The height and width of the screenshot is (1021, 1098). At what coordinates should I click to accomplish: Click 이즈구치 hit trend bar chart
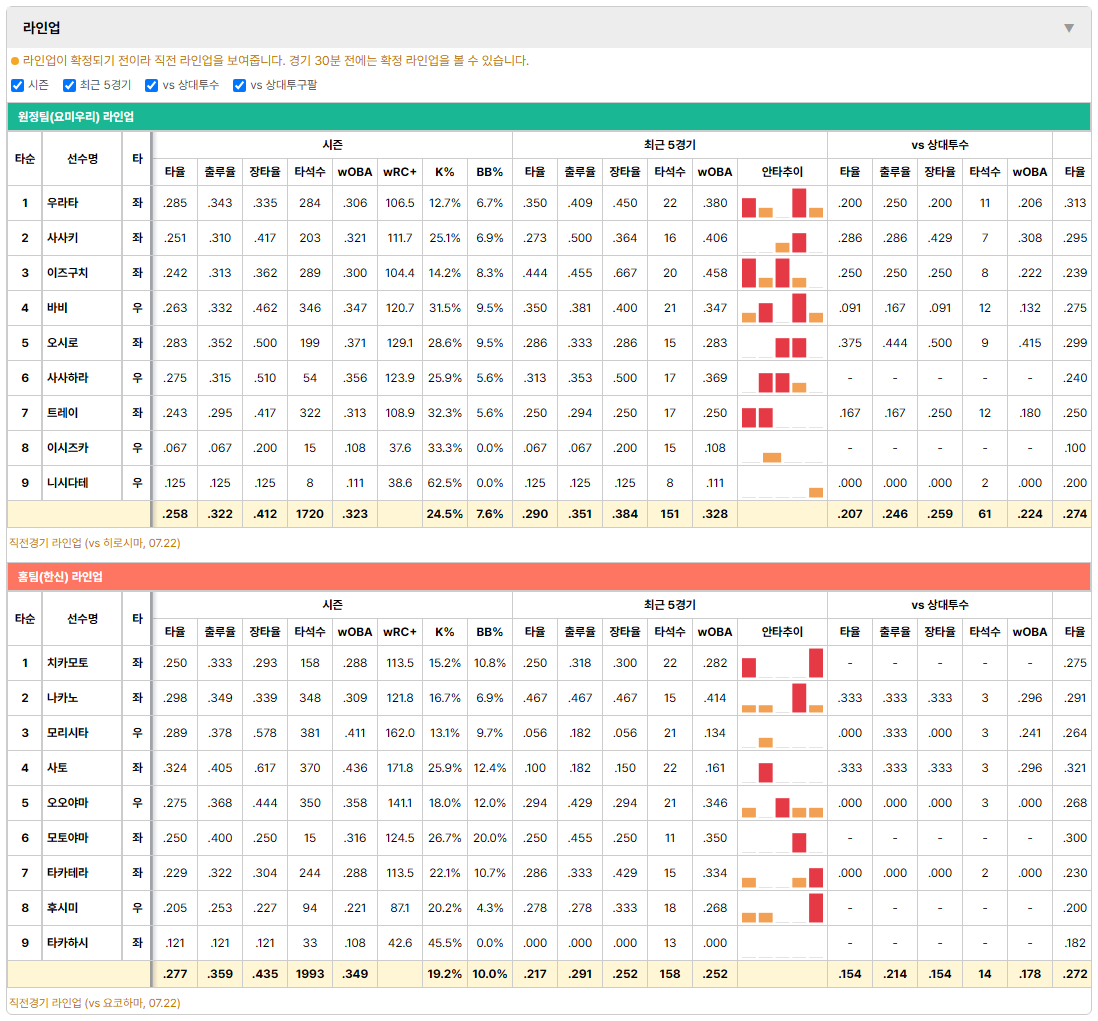(x=782, y=273)
